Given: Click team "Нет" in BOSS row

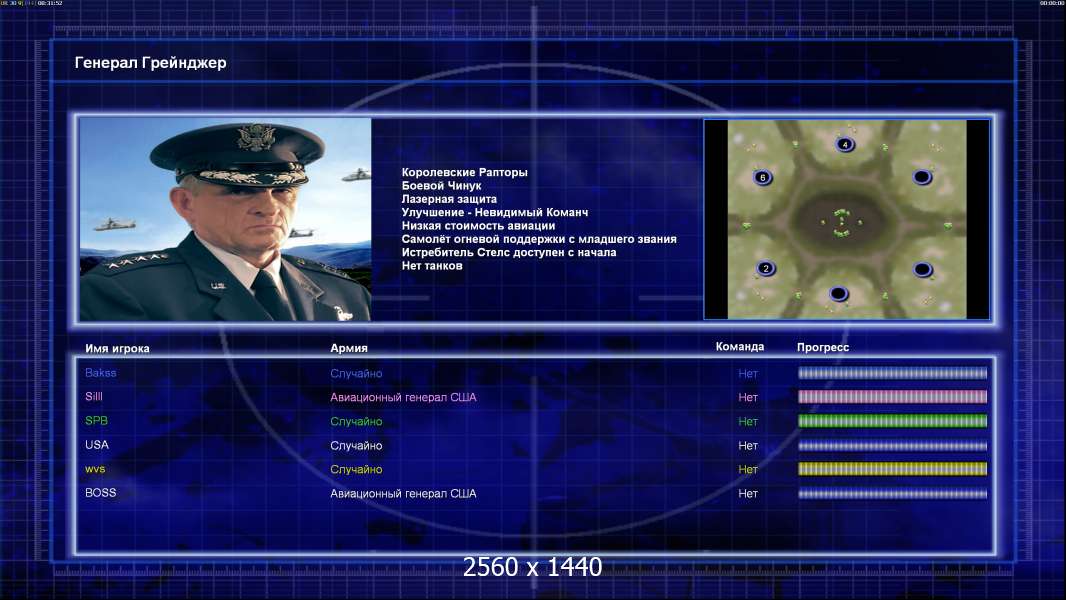Looking at the screenshot, I should tap(748, 494).
